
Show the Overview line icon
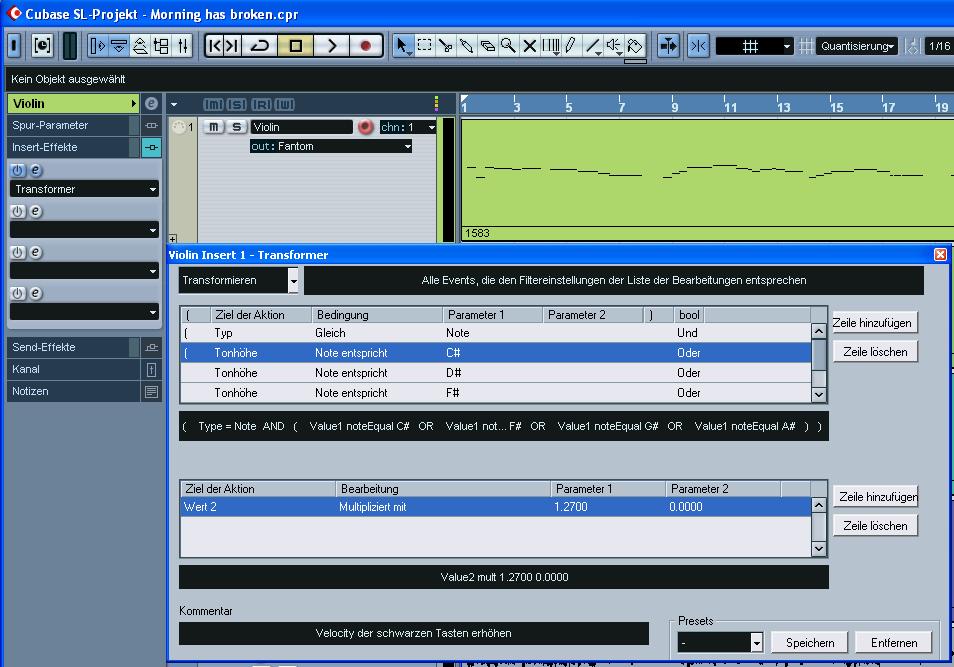(140, 46)
